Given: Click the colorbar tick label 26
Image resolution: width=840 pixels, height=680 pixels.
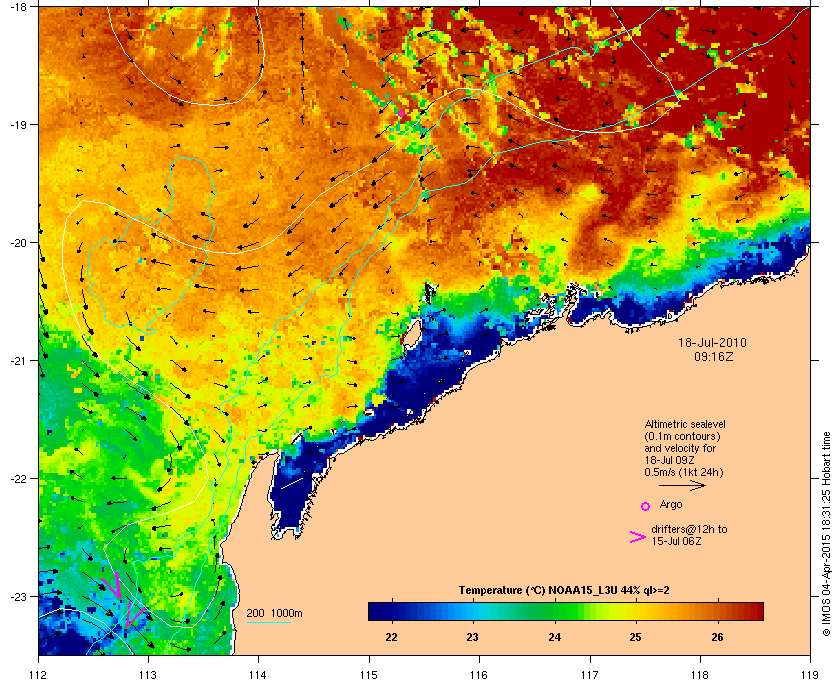Looking at the screenshot, I should pos(717,637).
